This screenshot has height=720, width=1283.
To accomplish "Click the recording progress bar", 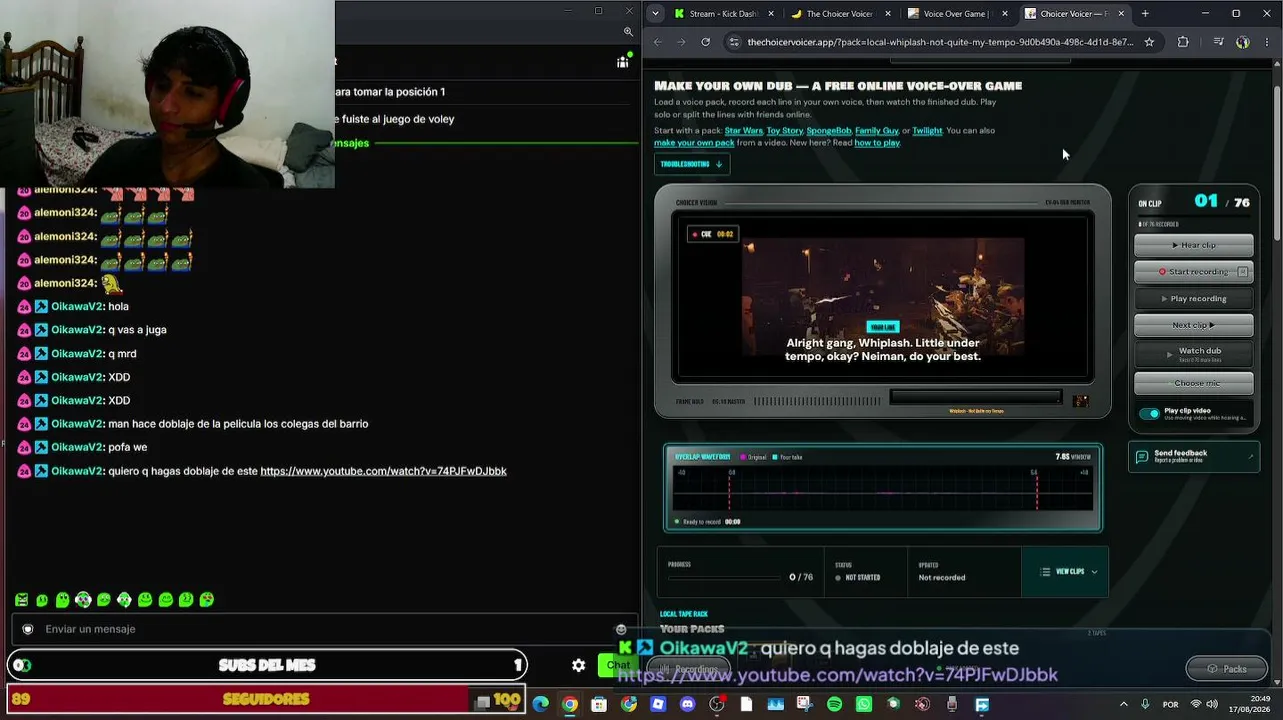I will [725, 578].
